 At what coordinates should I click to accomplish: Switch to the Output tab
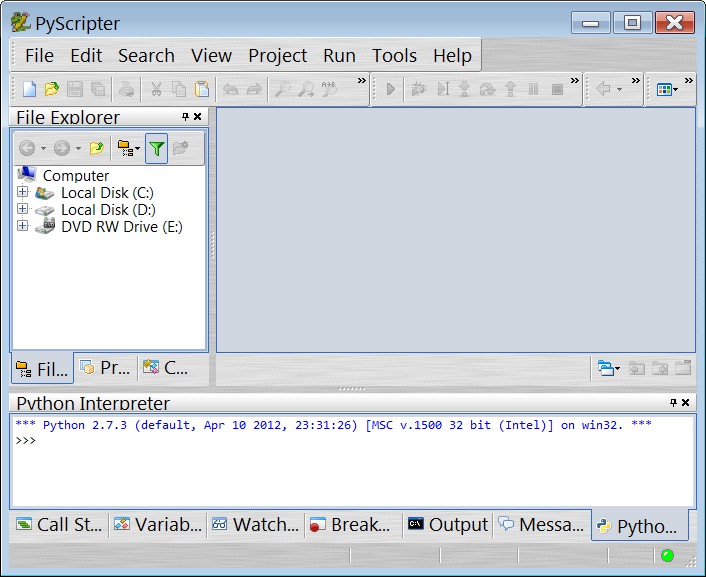(x=448, y=525)
